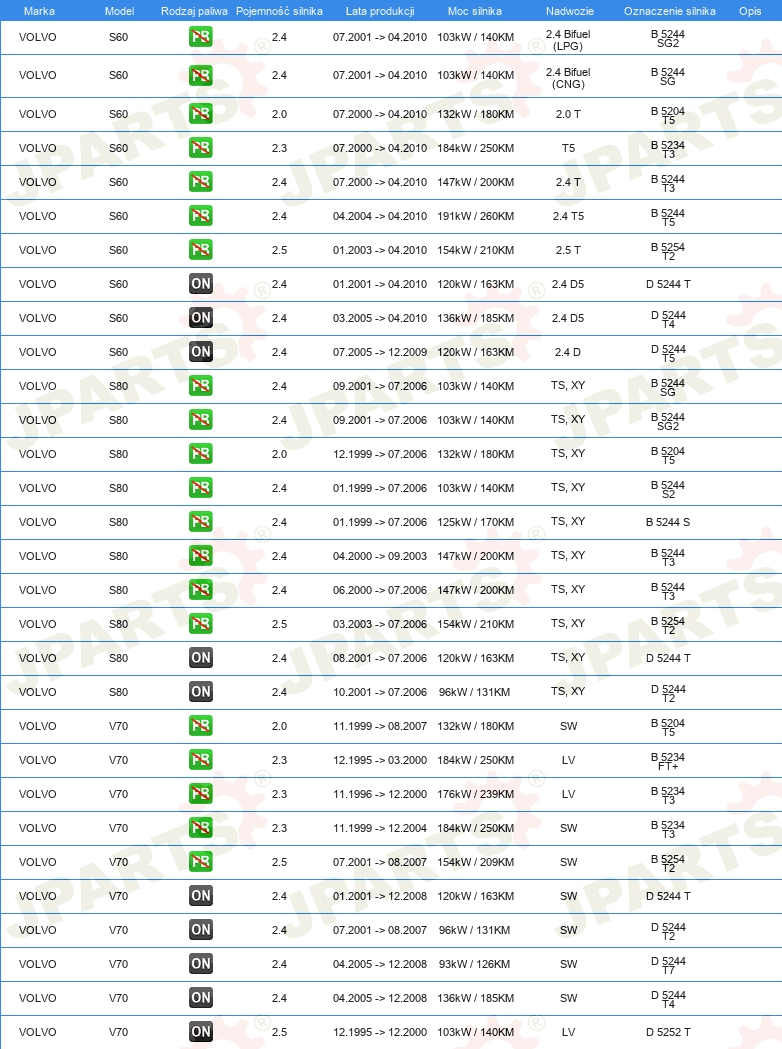Screen dimensions: 782x1049
Task: Click the Lata produkcji column header
Action: click(380, 11)
